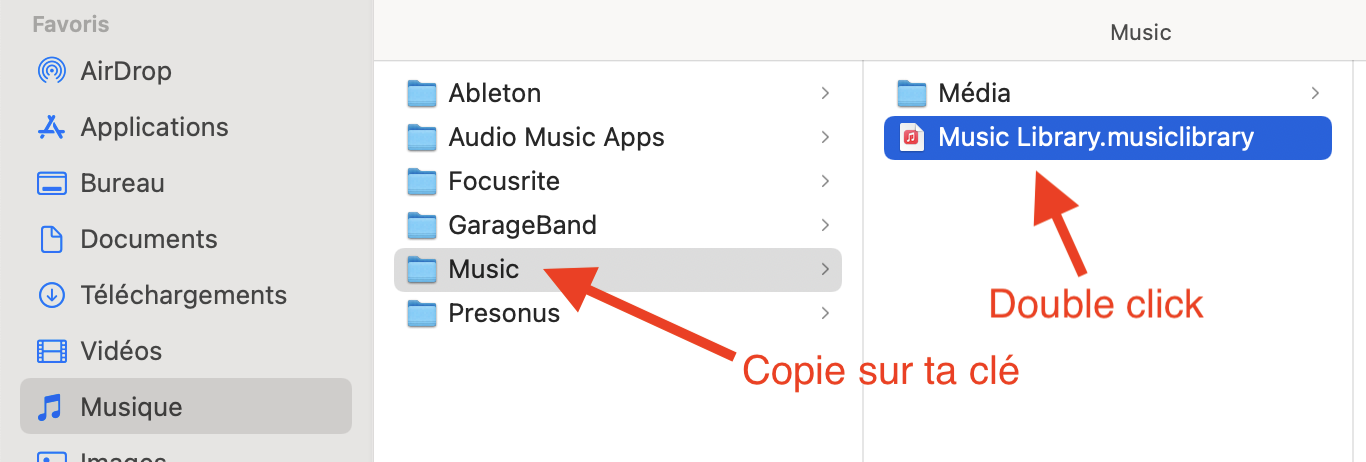
Task: Click the Média folder icon
Action: [x=912, y=93]
